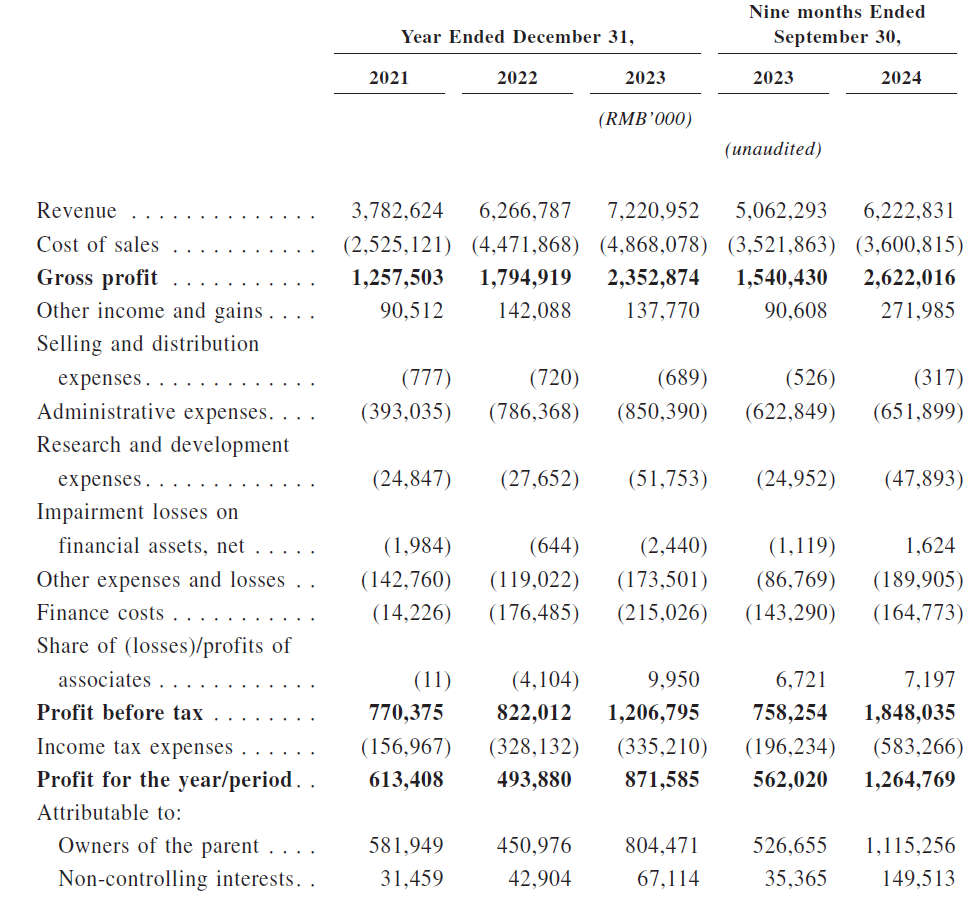Select non-controlling interests value 149,513
Viewport: 977px width, 905px height.
[x=915, y=879]
